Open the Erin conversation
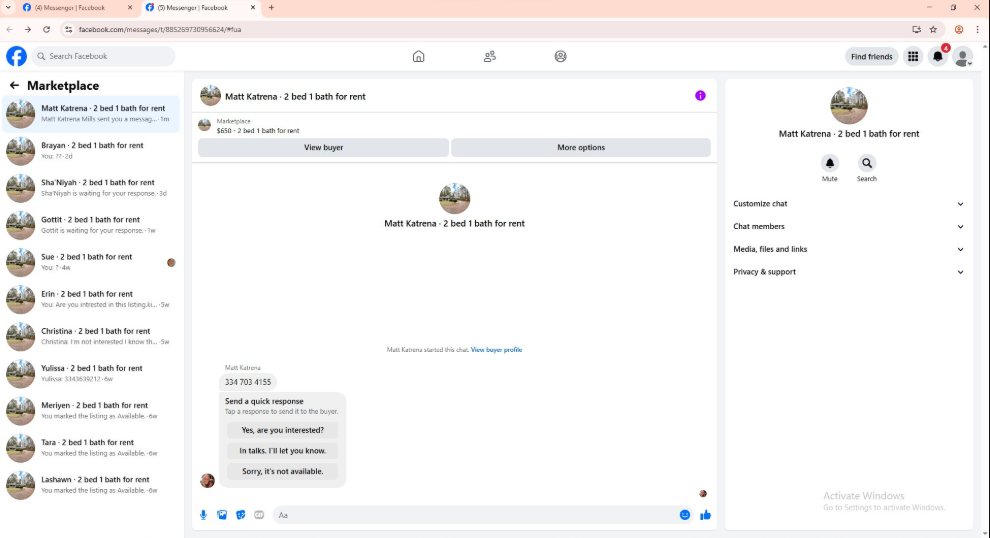Image resolution: width=990 pixels, height=538 pixels. click(91, 299)
